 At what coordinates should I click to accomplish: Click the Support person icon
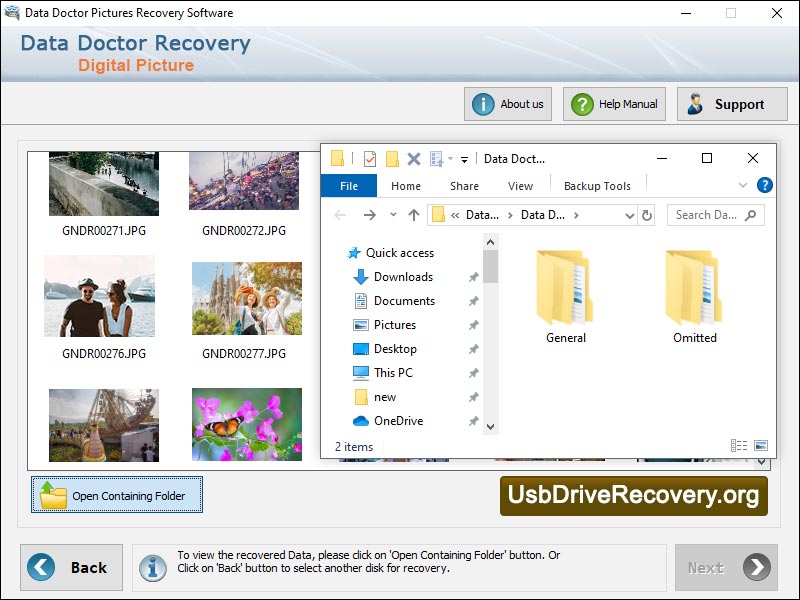coord(697,103)
